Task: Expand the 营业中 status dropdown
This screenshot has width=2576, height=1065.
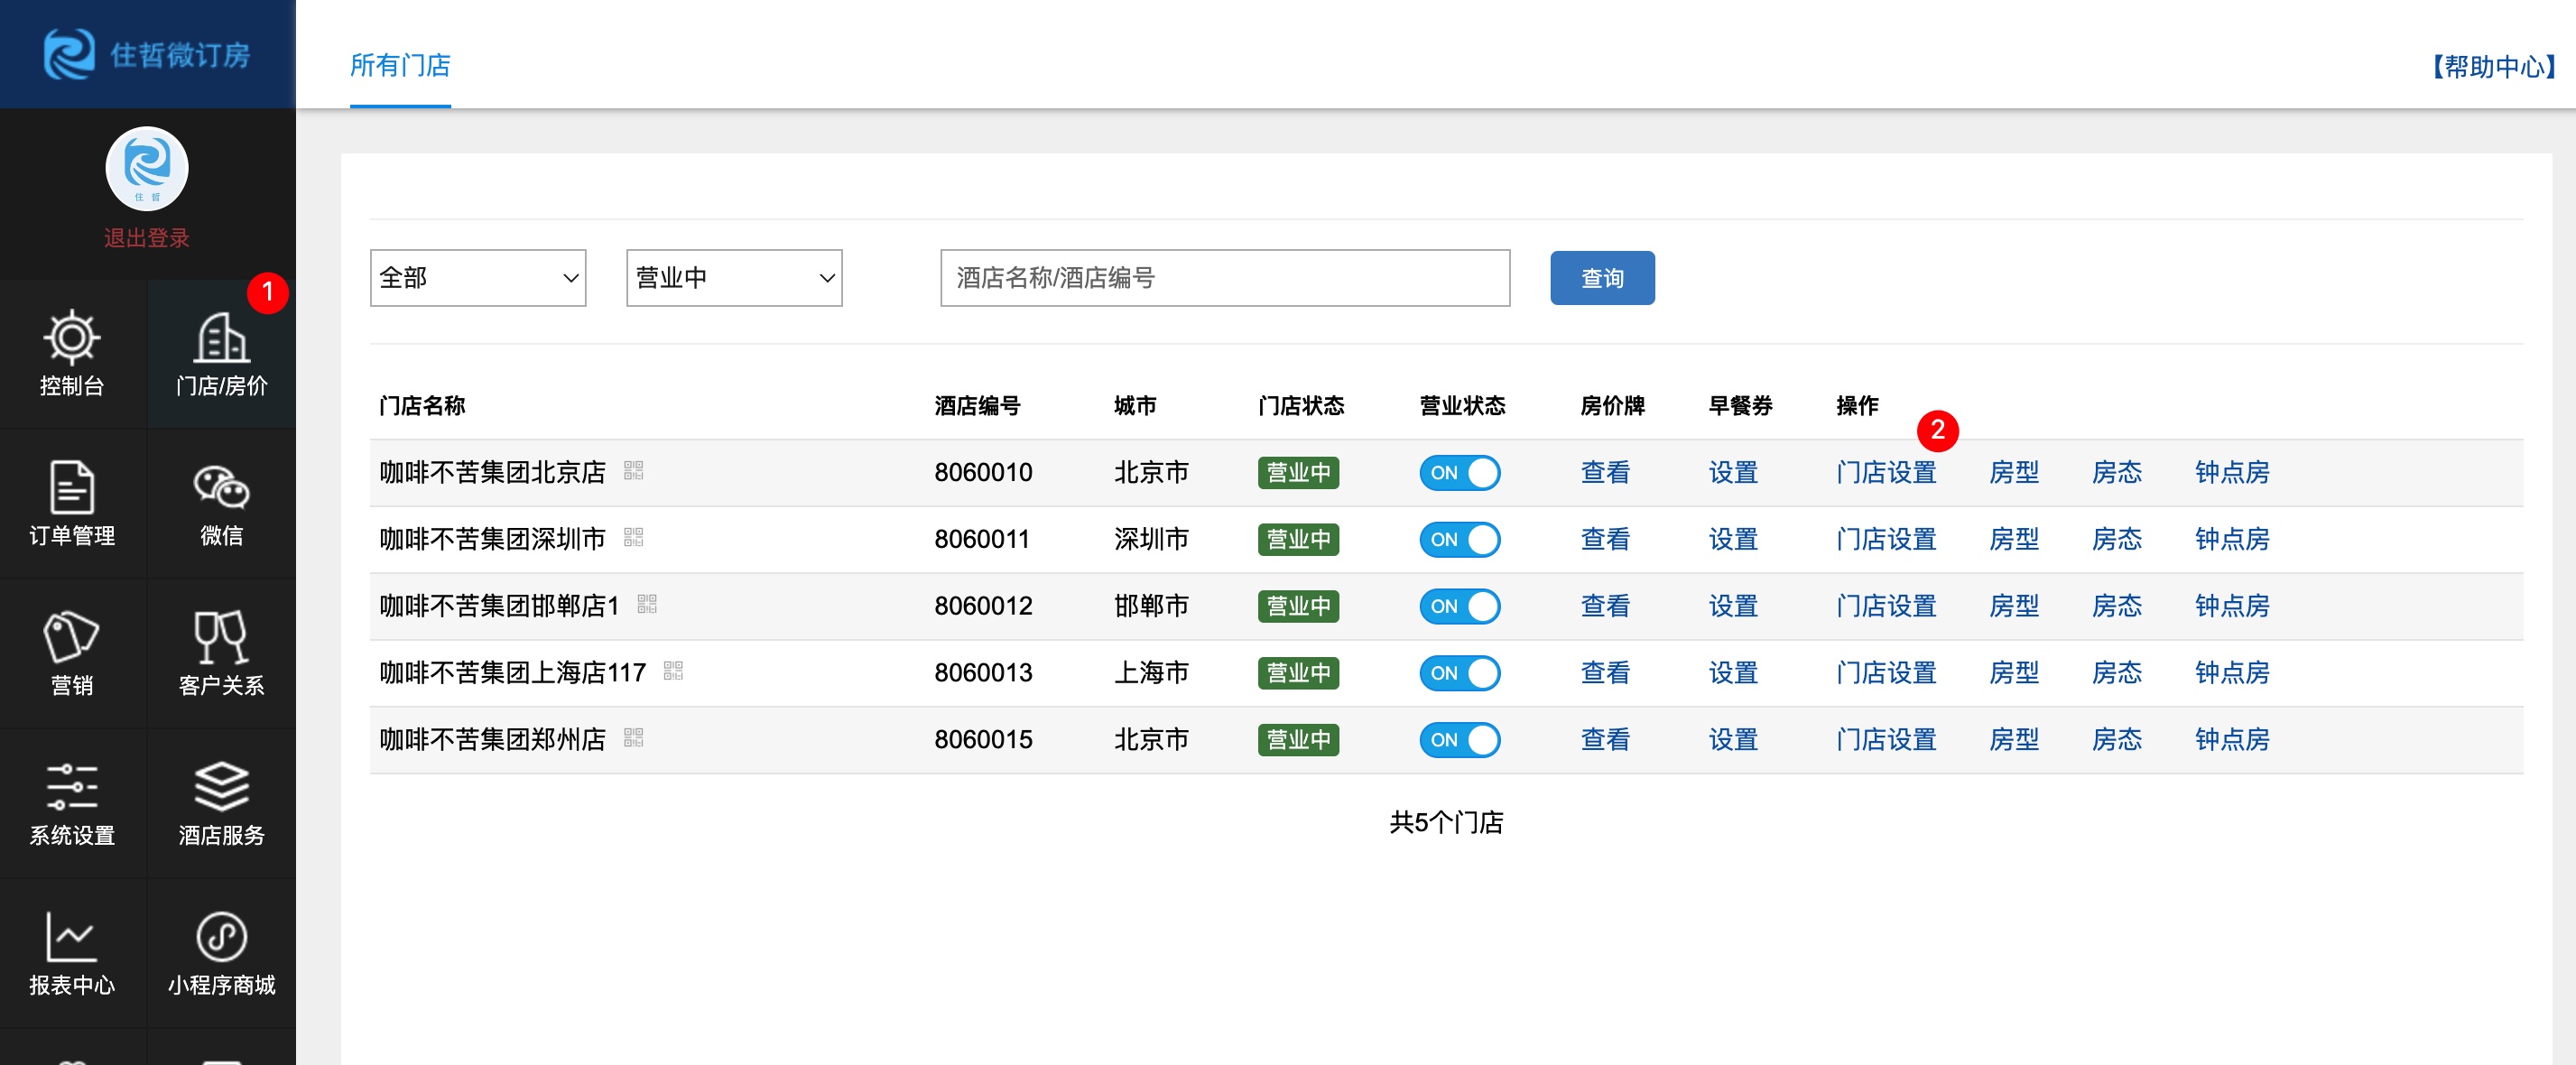Action: [734, 278]
